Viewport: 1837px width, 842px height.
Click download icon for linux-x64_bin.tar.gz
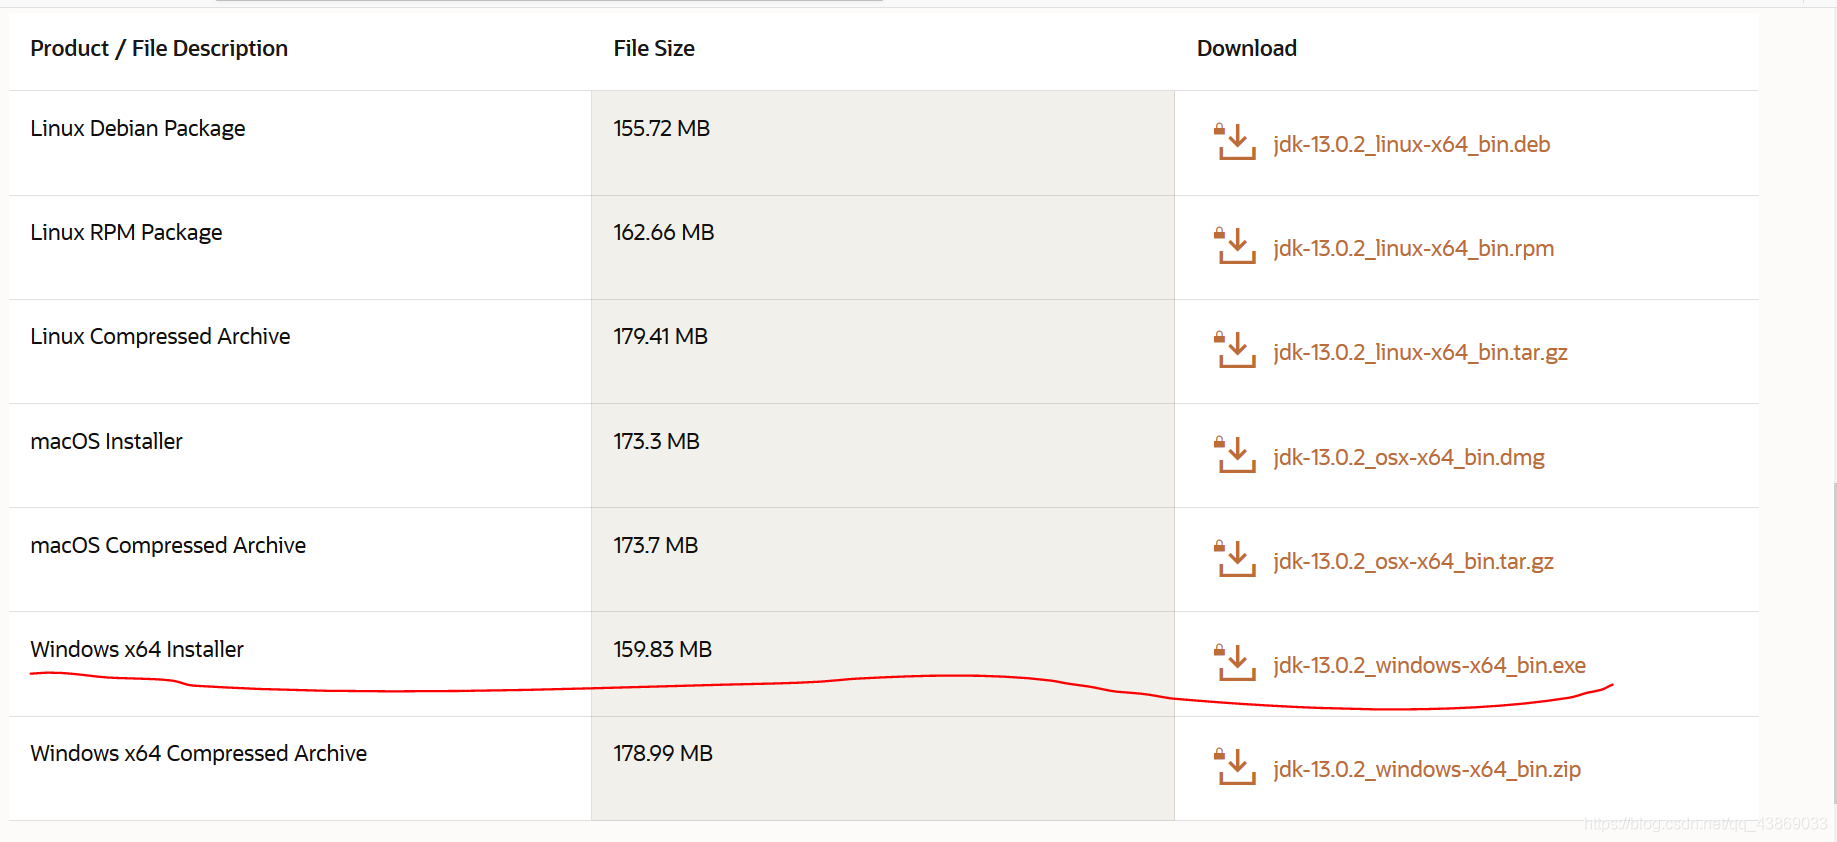(x=1235, y=350)
